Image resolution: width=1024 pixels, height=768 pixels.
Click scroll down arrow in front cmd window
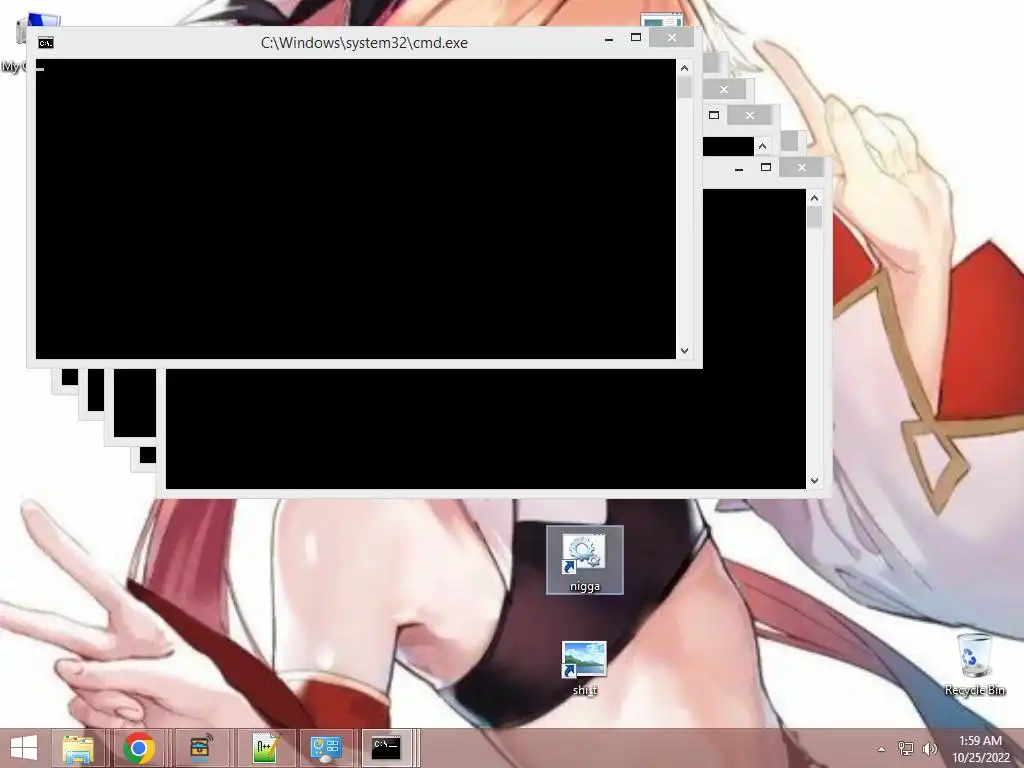(684, 351)
